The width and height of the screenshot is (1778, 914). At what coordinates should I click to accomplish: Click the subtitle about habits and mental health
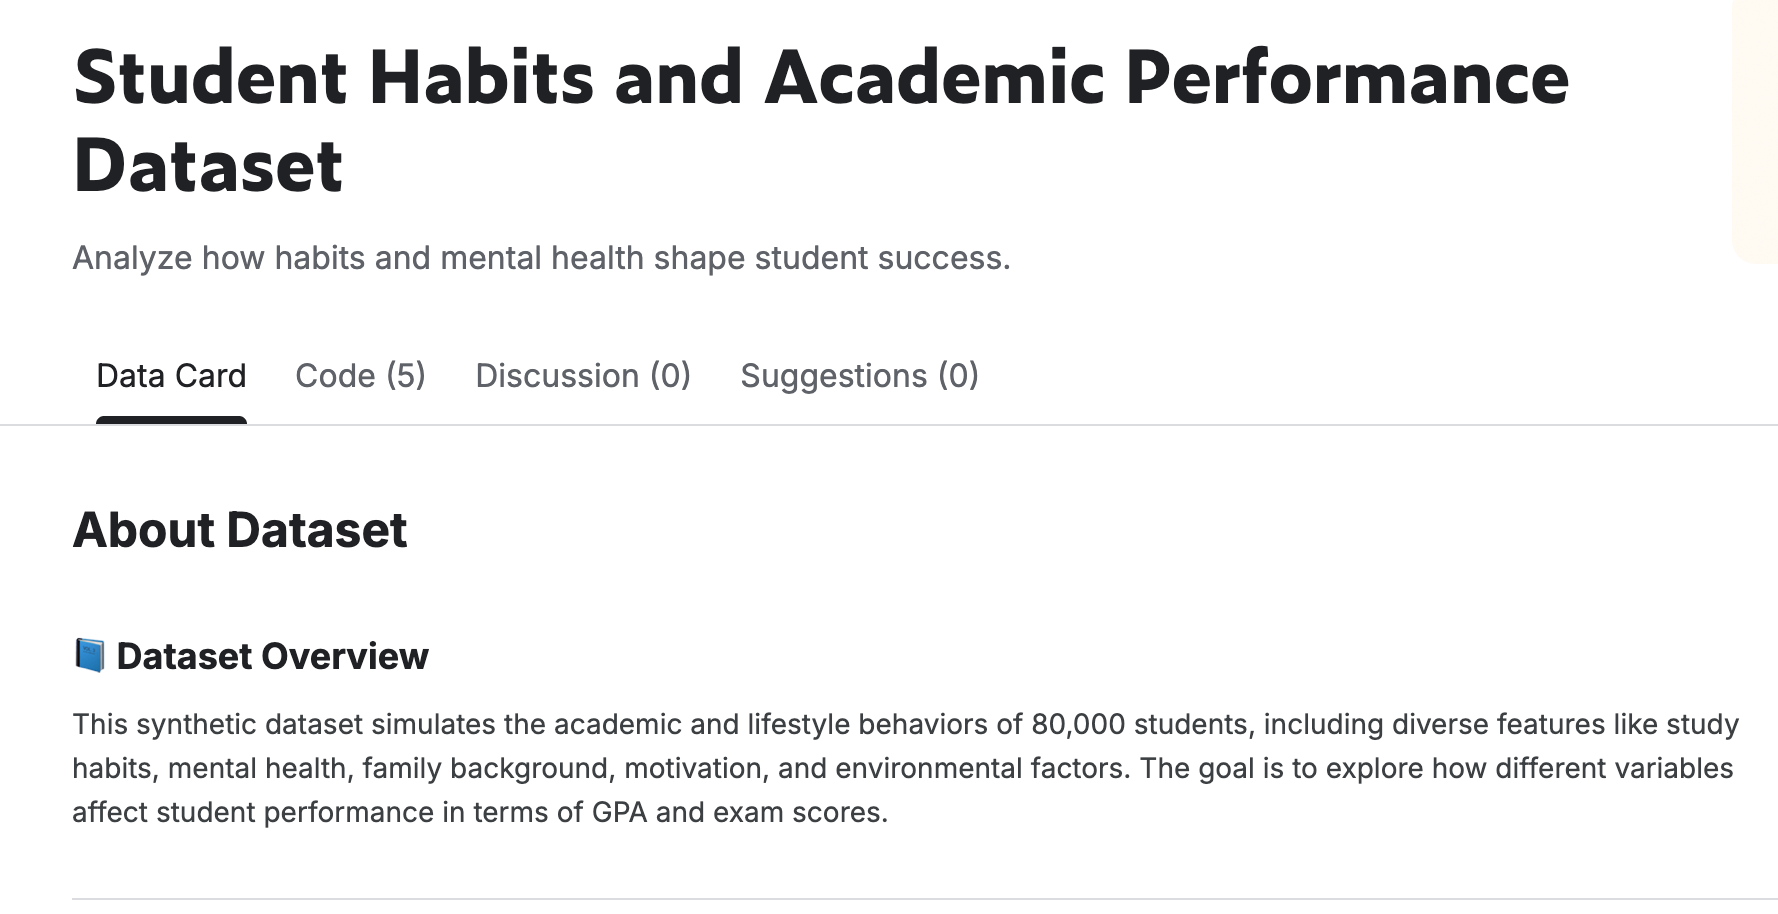click(541, 258)
